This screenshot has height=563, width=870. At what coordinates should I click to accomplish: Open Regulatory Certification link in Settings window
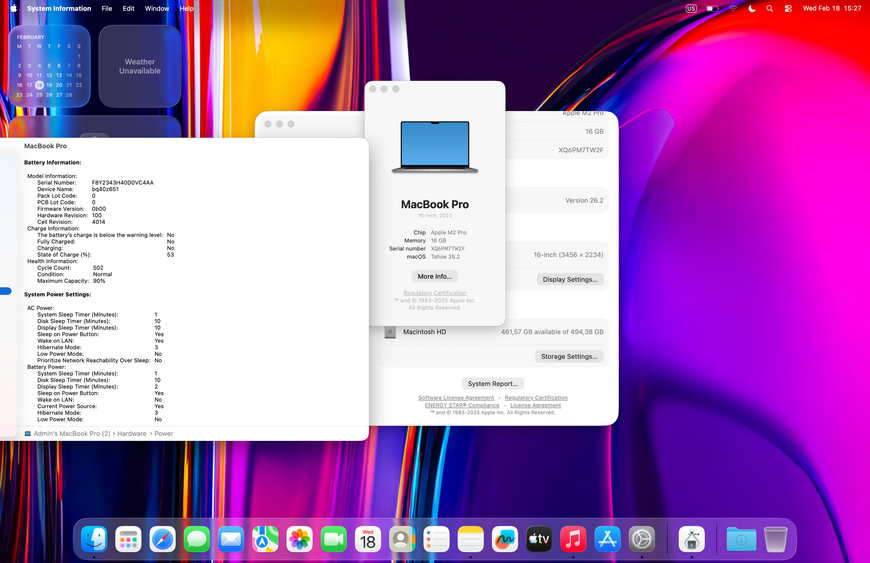pos(536,398)
